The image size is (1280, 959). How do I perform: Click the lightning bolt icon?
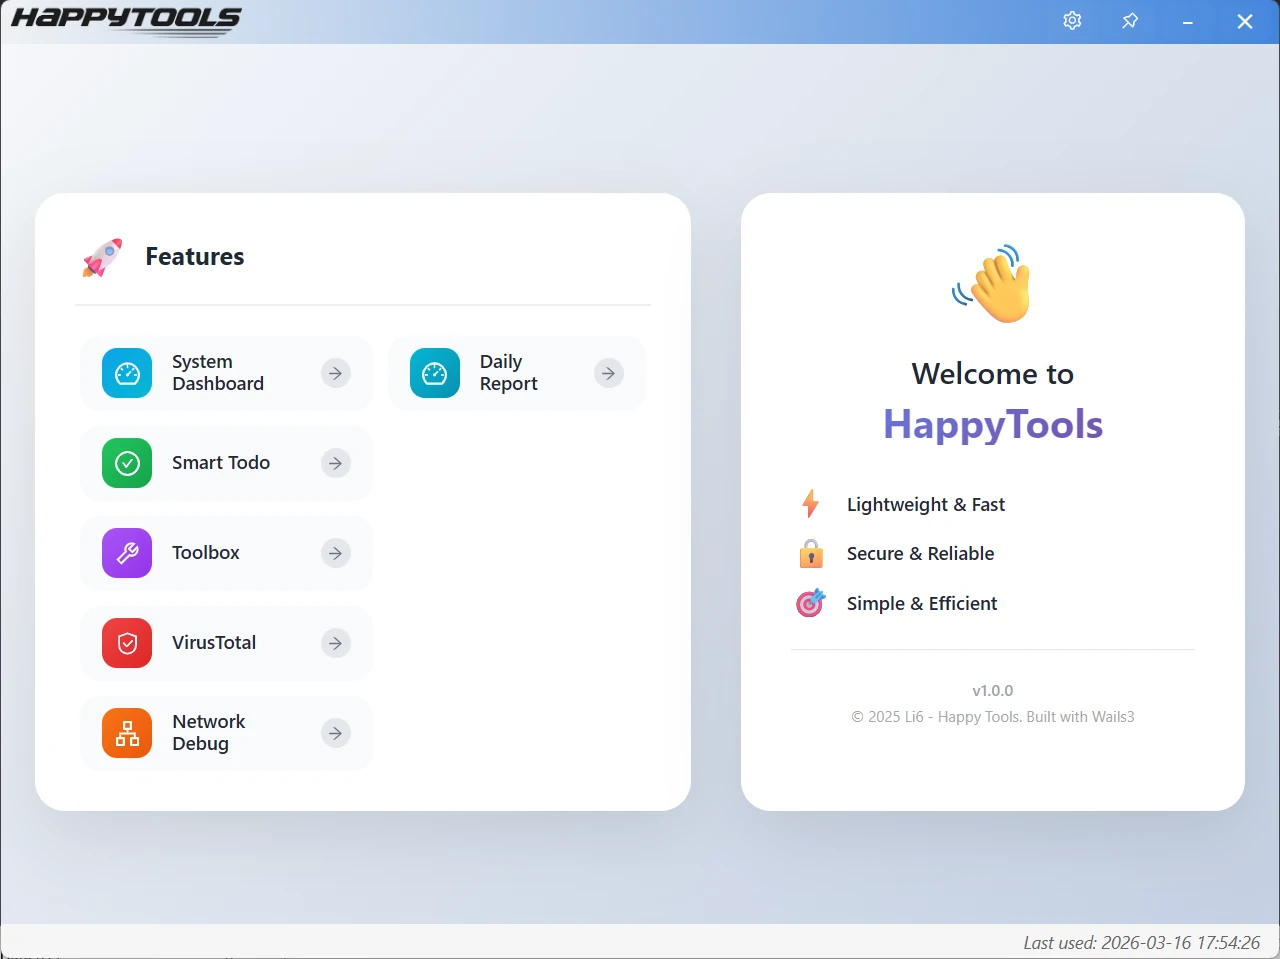click(x=811, y=503)
